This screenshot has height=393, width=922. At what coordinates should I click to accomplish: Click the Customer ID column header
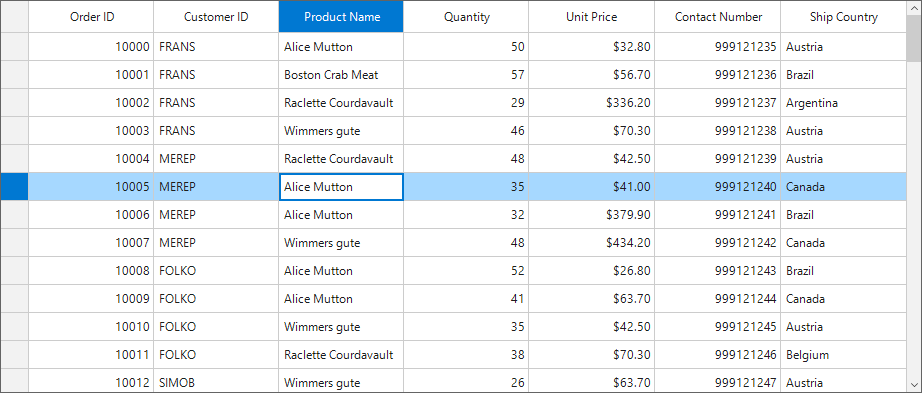(216, 16)
